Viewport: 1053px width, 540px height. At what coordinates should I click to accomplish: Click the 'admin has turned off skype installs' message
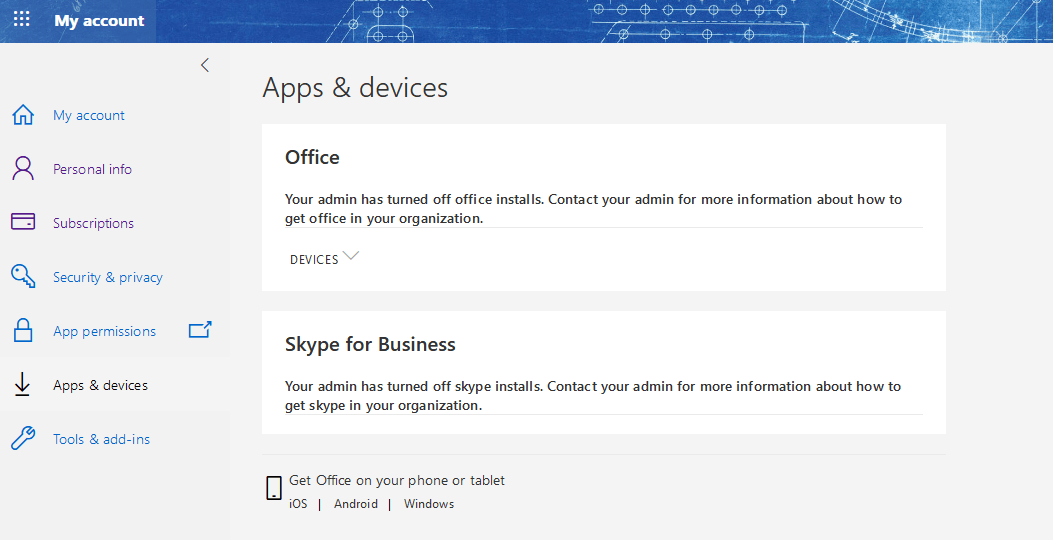coord(592,396)
